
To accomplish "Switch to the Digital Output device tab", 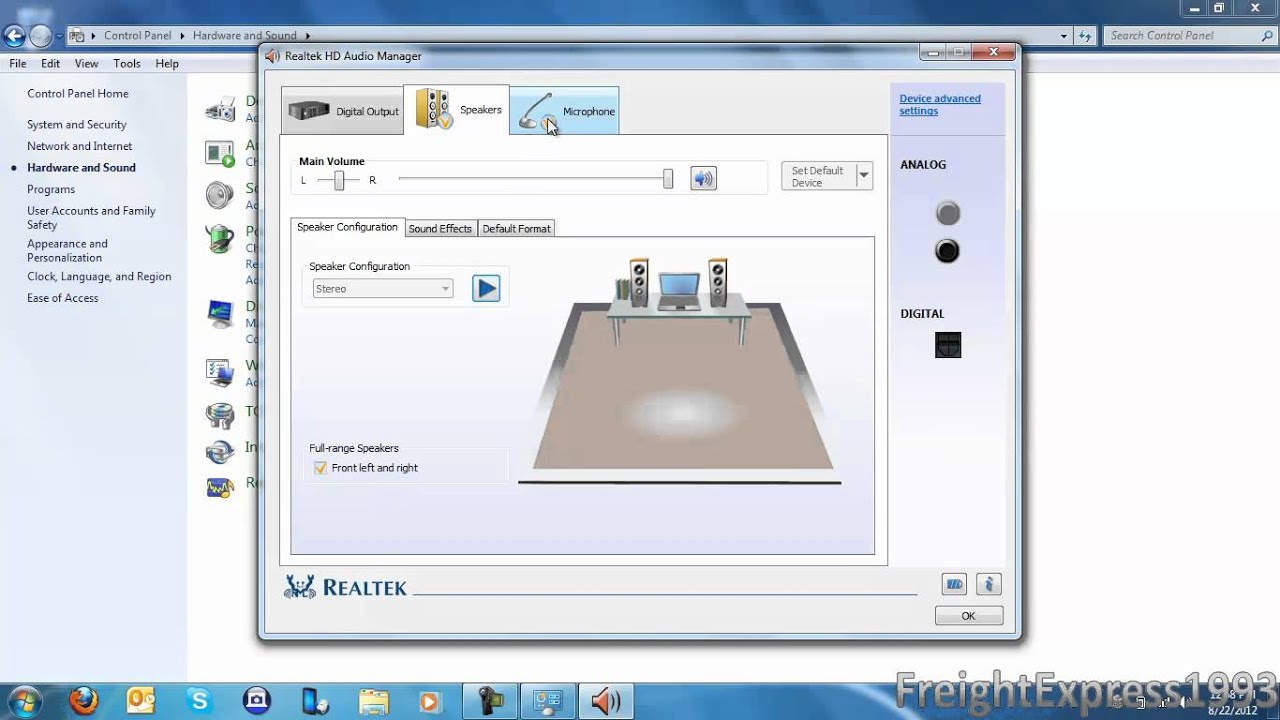I will (x=344, y=111).
